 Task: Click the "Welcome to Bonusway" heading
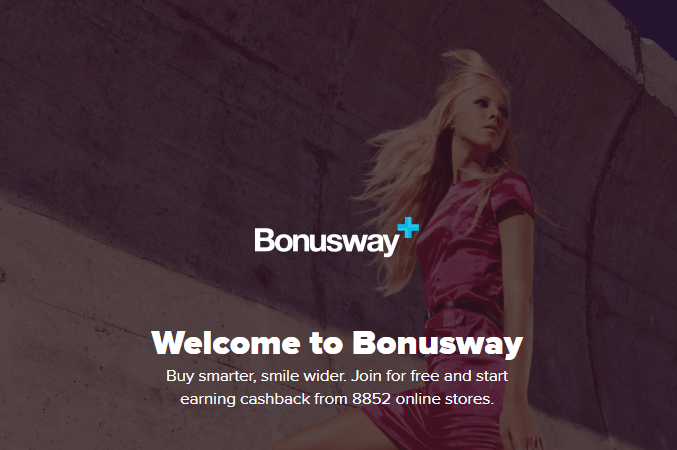click(337, 343)
